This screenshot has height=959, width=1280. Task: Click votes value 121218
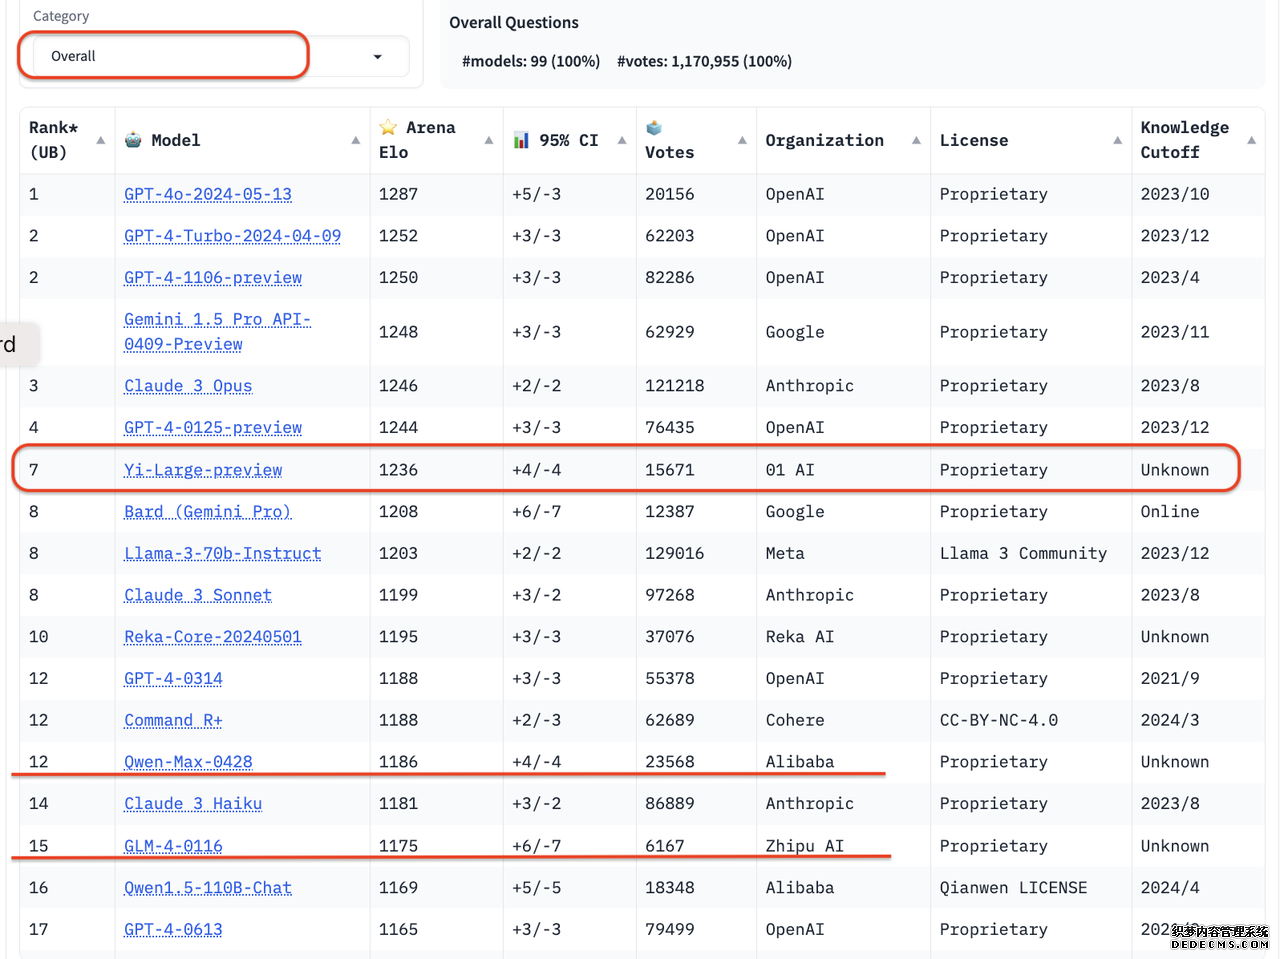pos(675,386)
